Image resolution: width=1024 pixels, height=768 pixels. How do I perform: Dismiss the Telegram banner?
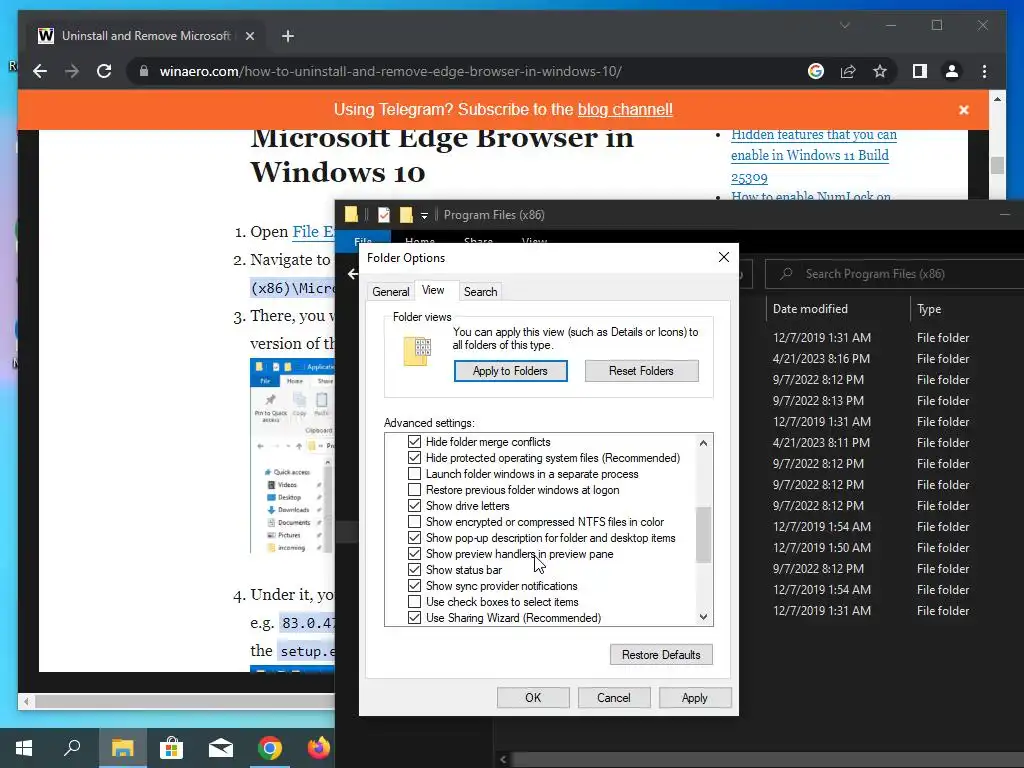(x=963, y=110)
